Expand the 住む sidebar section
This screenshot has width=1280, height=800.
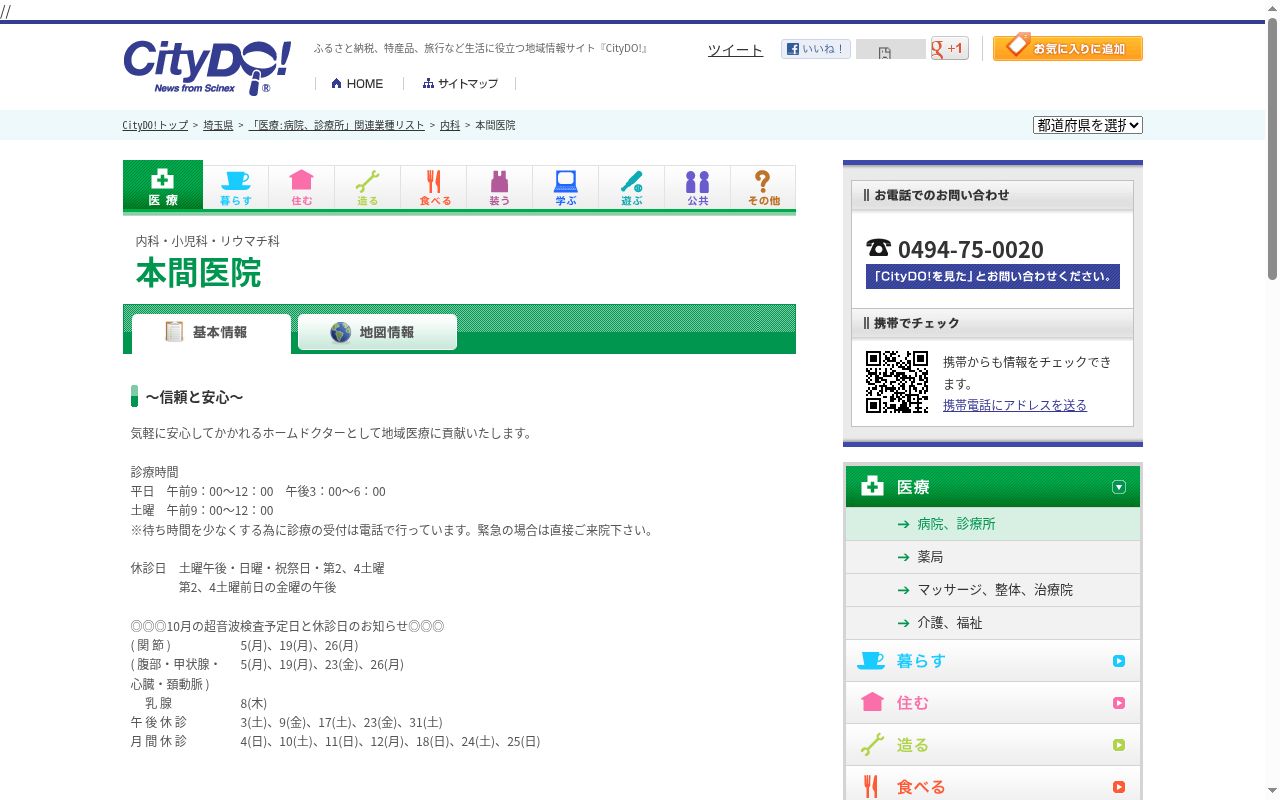click(993, 703)
